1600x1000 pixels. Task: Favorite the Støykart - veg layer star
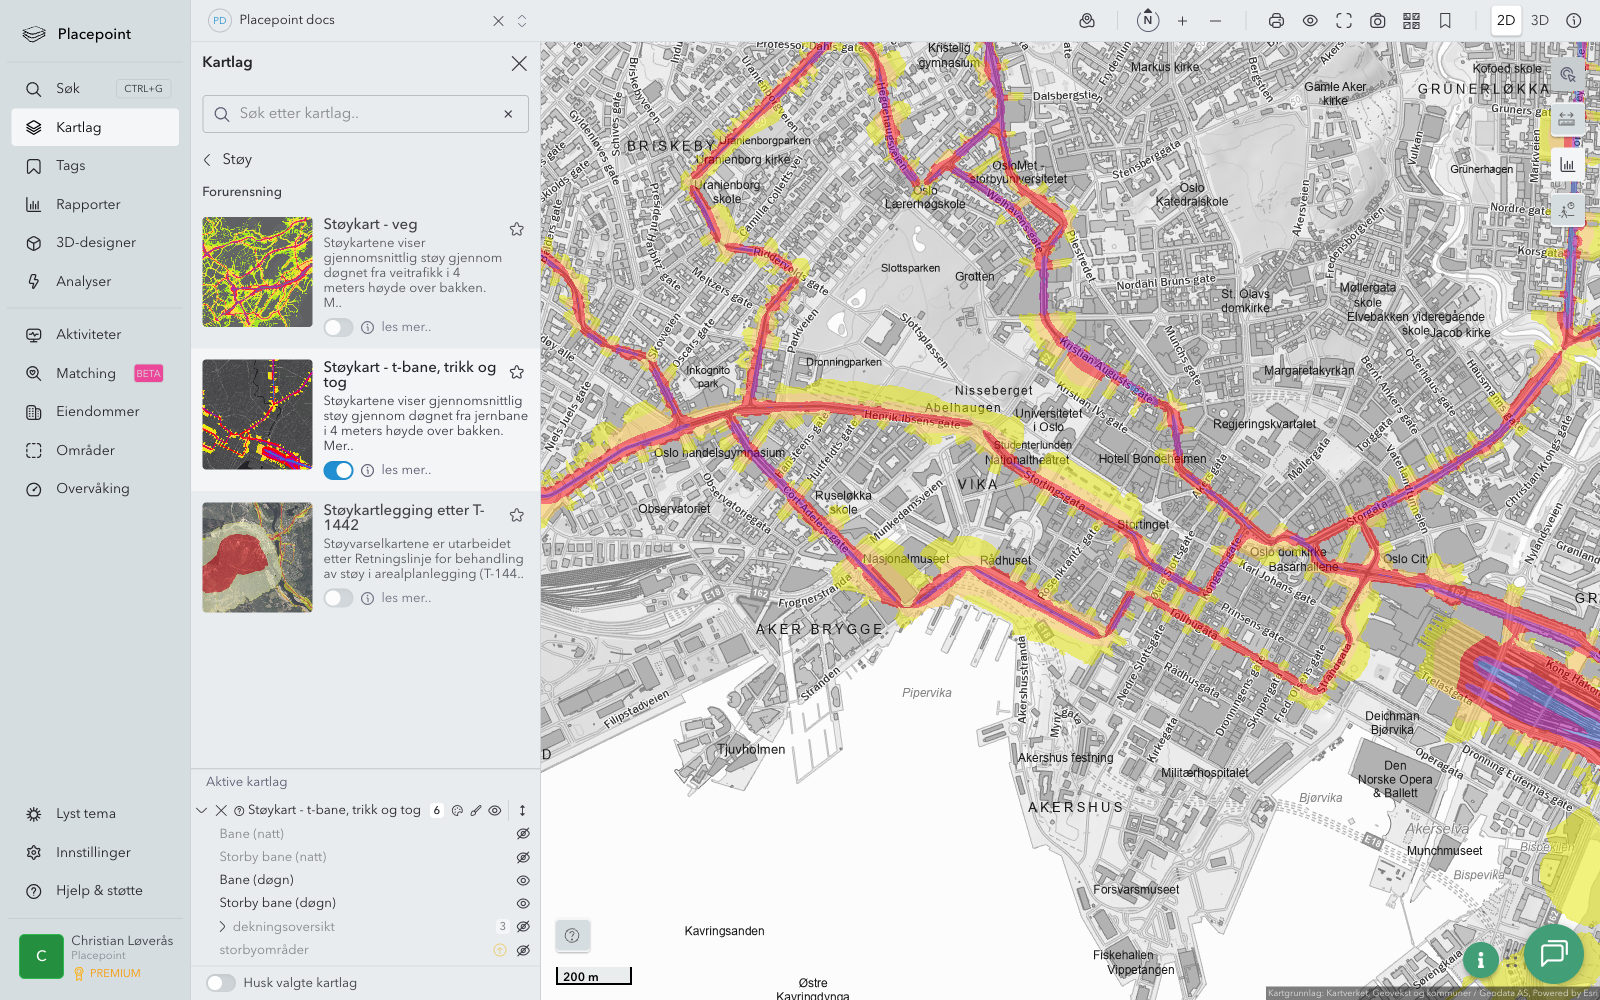coord(517,229)
